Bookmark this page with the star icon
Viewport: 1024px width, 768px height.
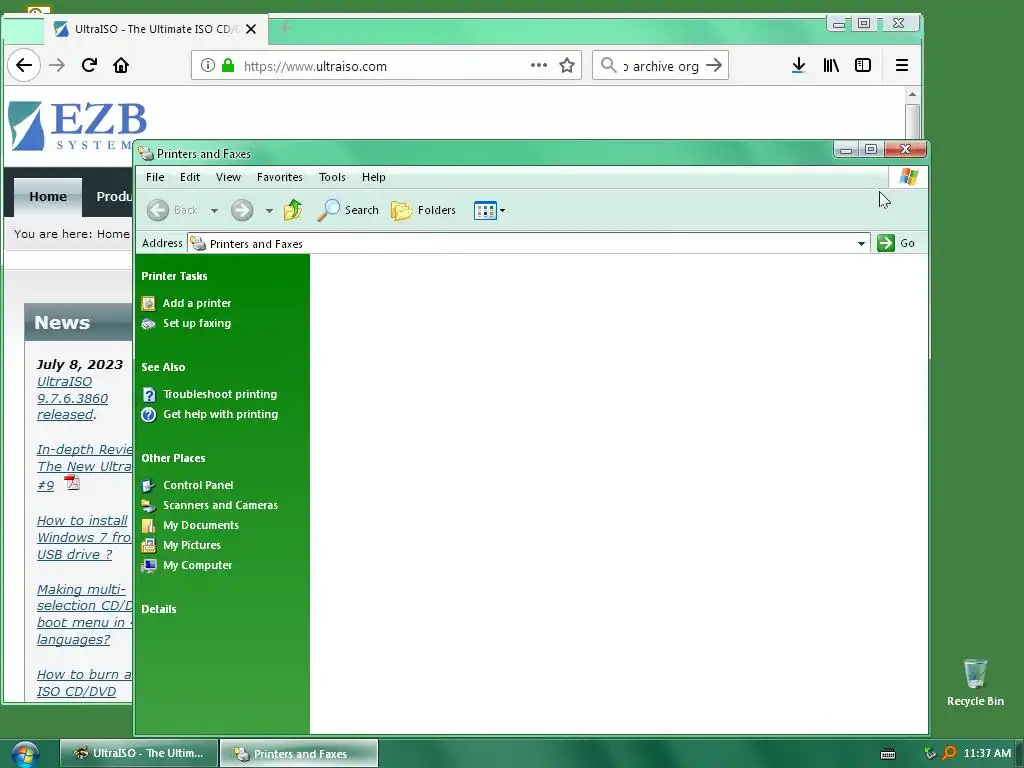click(x=567, y=65)
